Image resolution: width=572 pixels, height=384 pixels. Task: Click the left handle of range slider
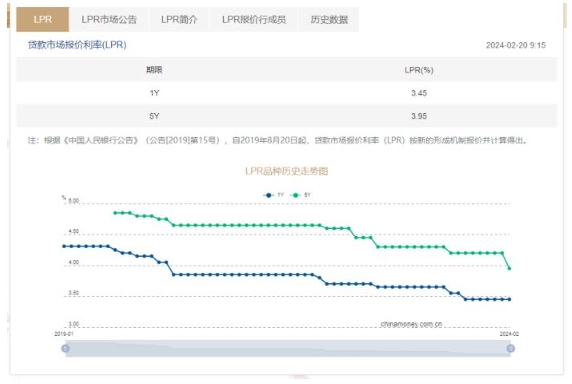[x=65, y=348]
